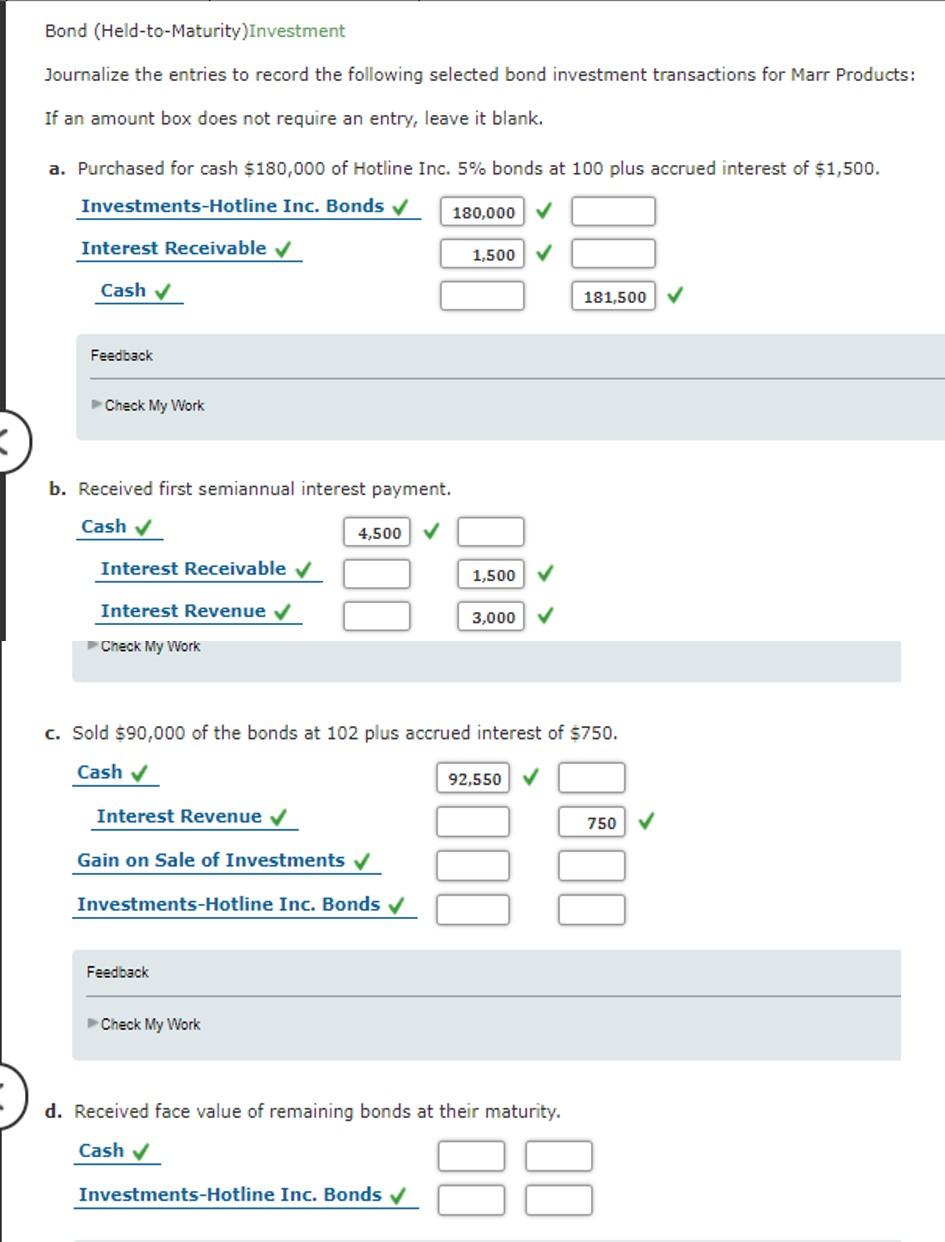Select the Cash account label in entry b

pyautogui.click(x=104, y=525)
